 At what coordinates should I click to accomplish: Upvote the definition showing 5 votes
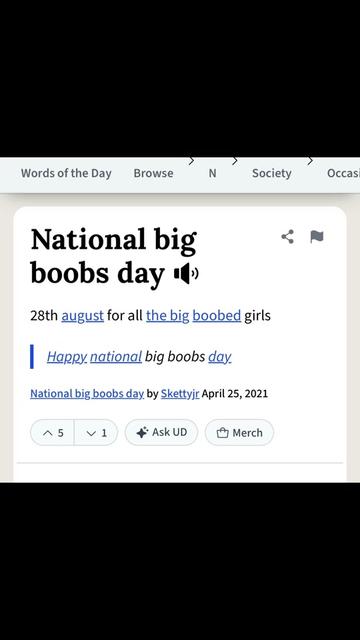52,433
